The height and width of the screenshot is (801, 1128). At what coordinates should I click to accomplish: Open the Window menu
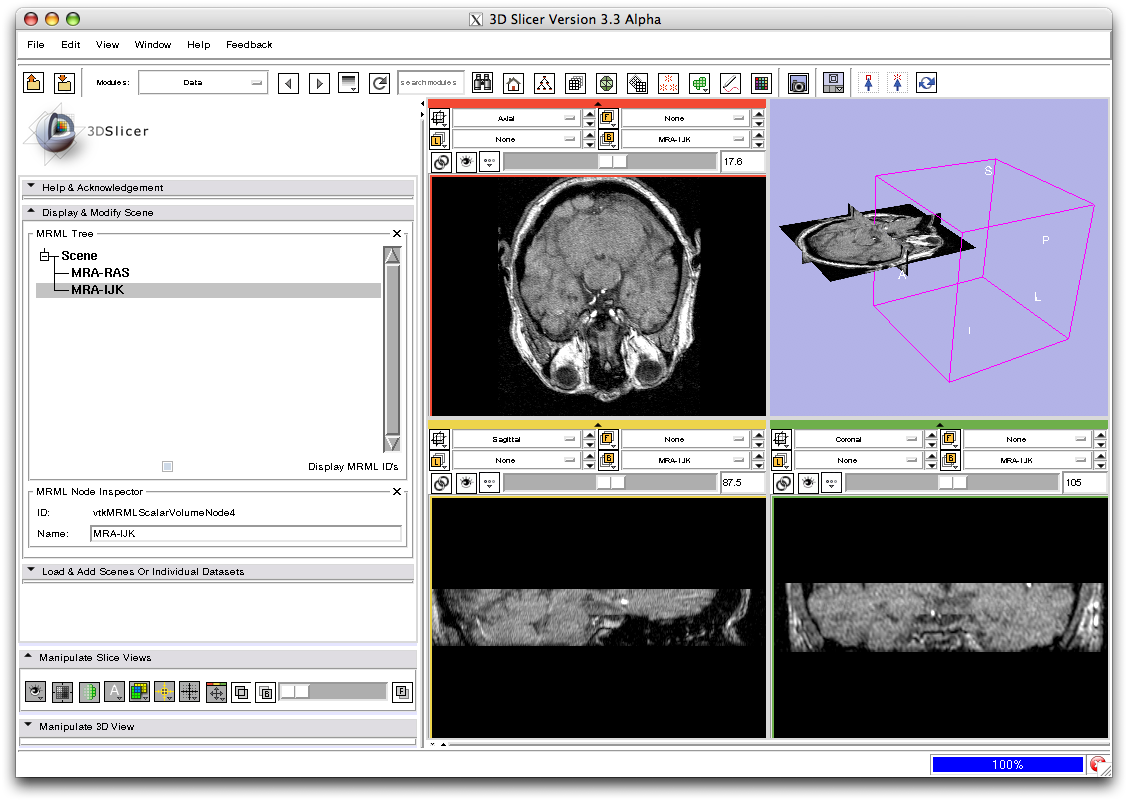click(x=153, y=45)
